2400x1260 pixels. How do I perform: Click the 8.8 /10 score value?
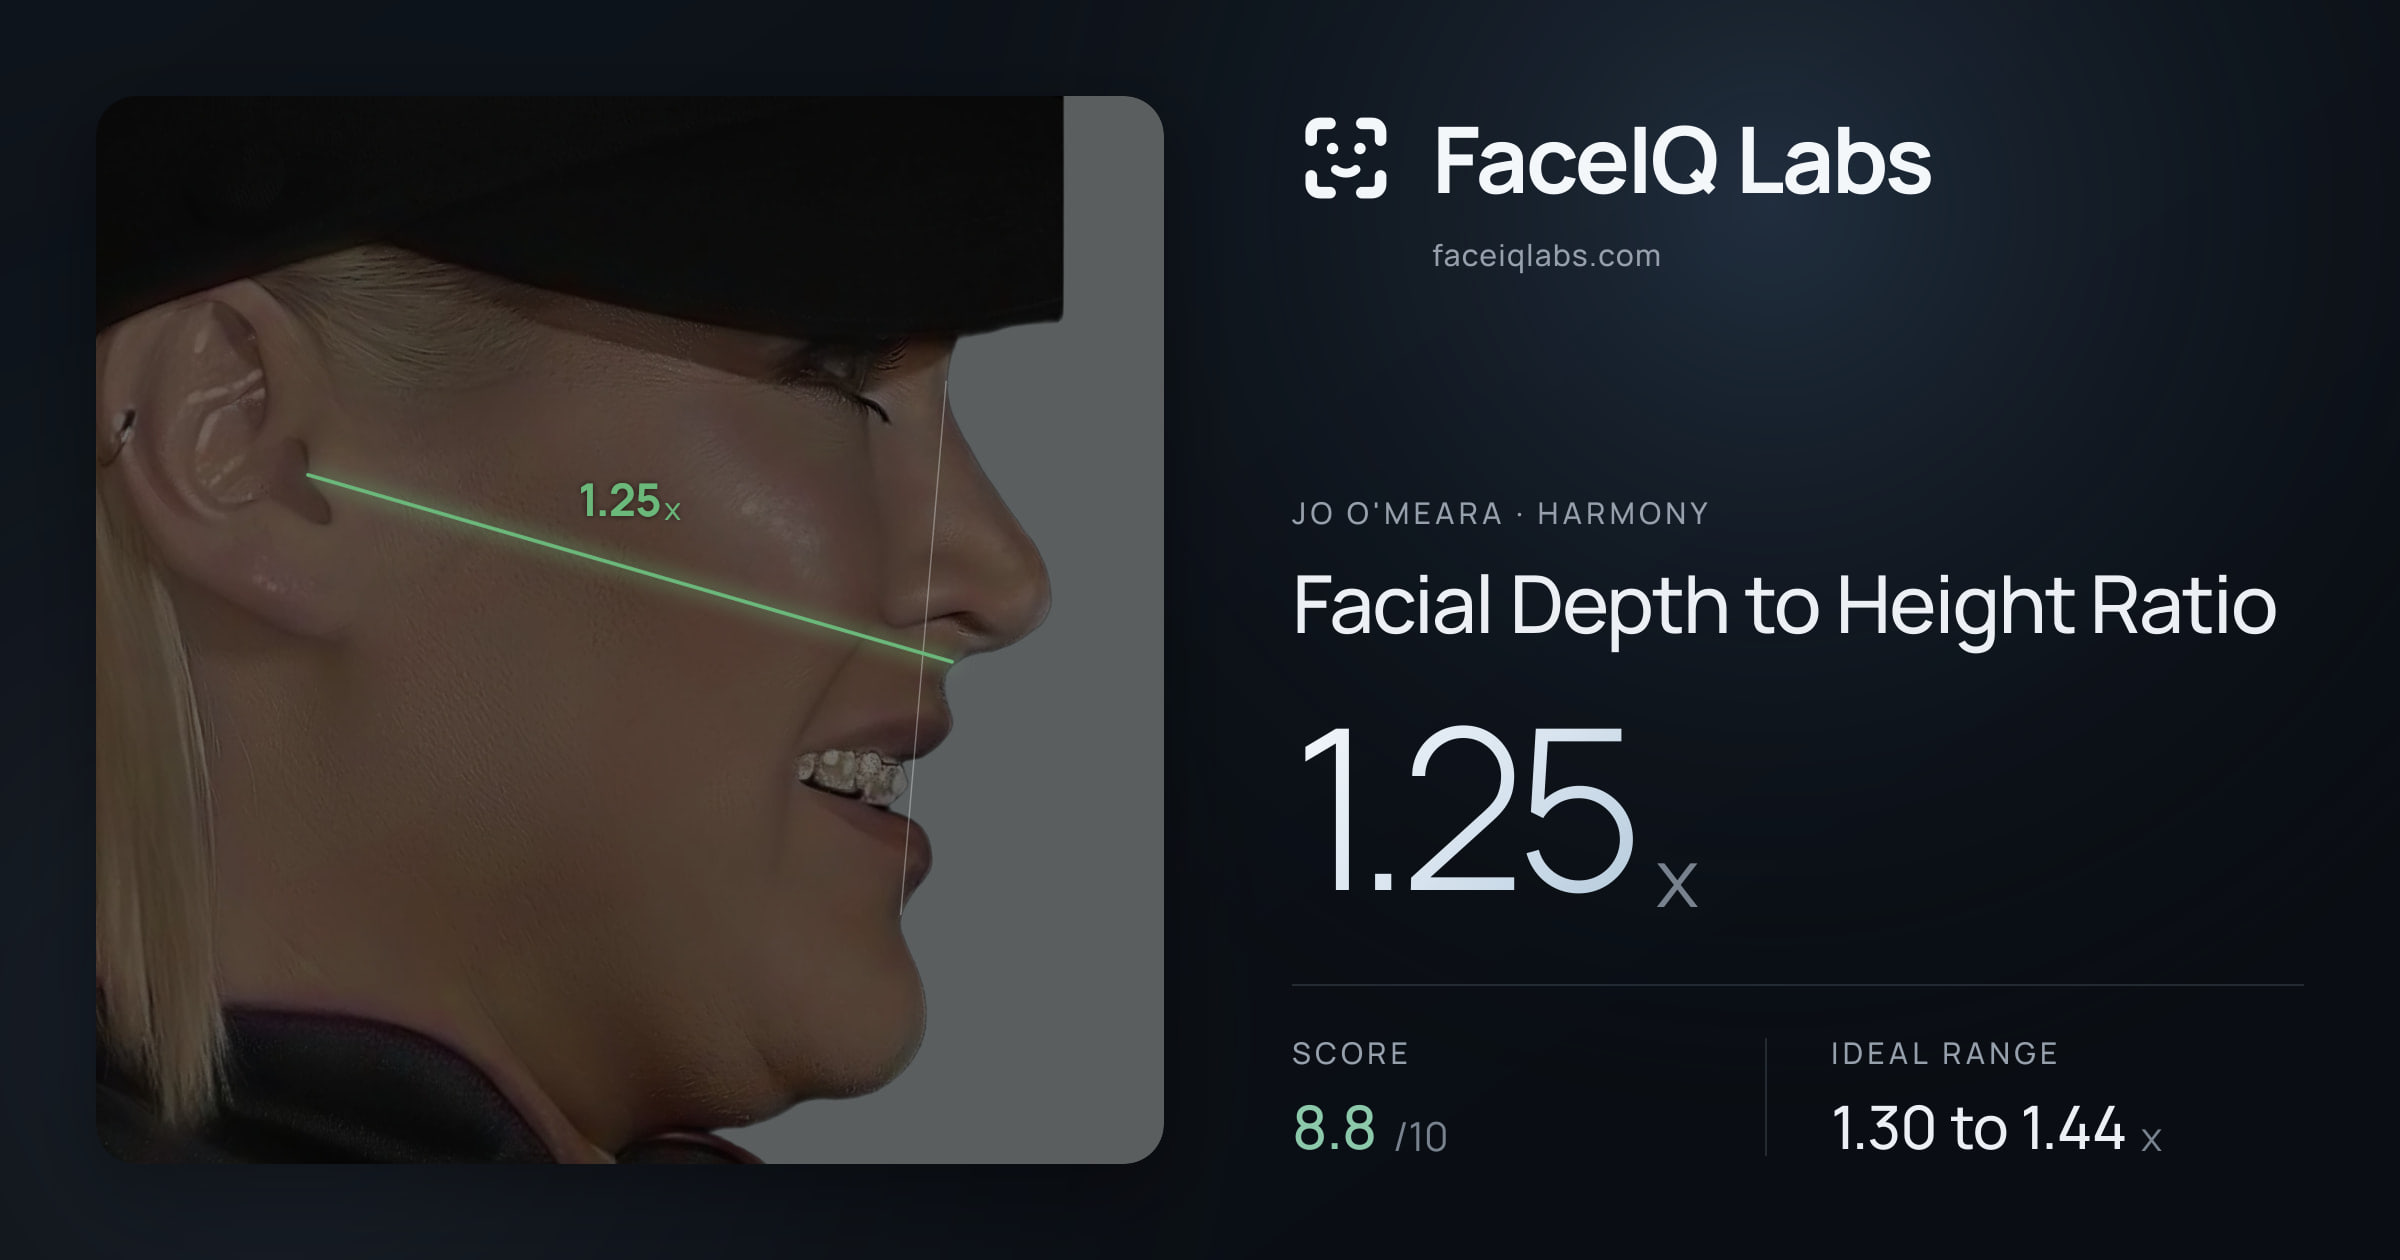tap(1370, 1129)
